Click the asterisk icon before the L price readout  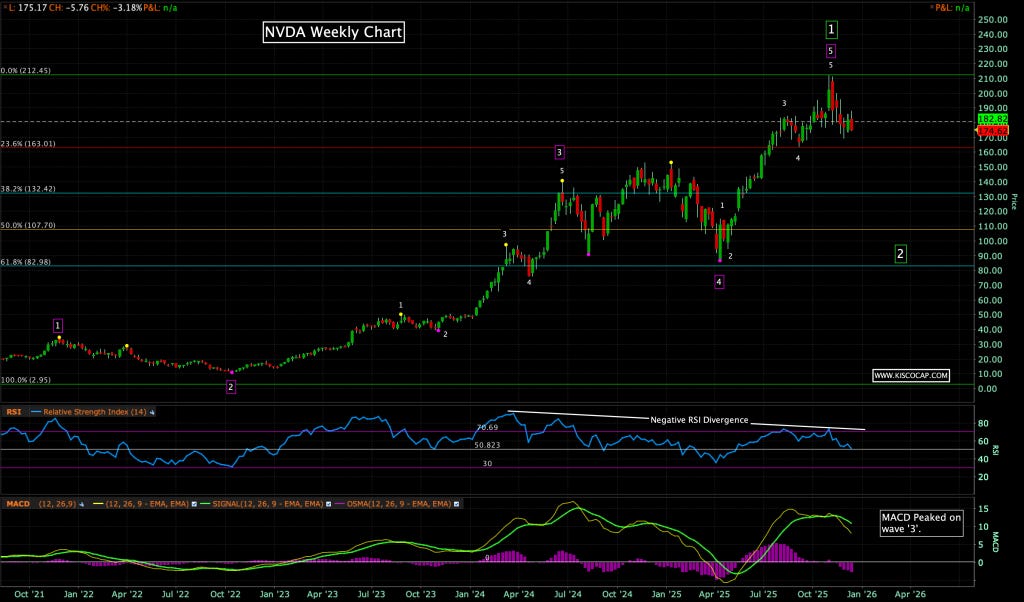click(x=5, y=6)
